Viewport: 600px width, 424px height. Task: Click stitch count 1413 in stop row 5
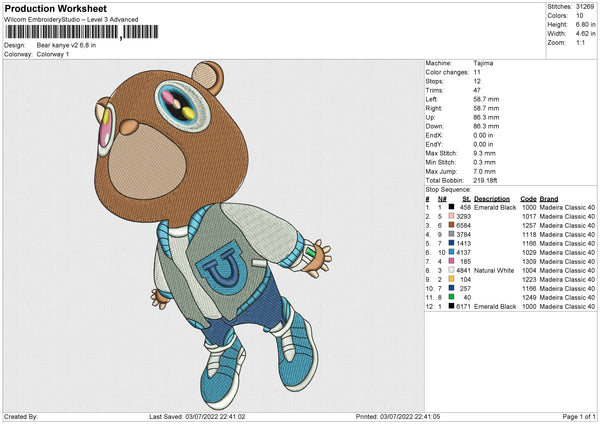pyautogui.click(x=464, y=243)
